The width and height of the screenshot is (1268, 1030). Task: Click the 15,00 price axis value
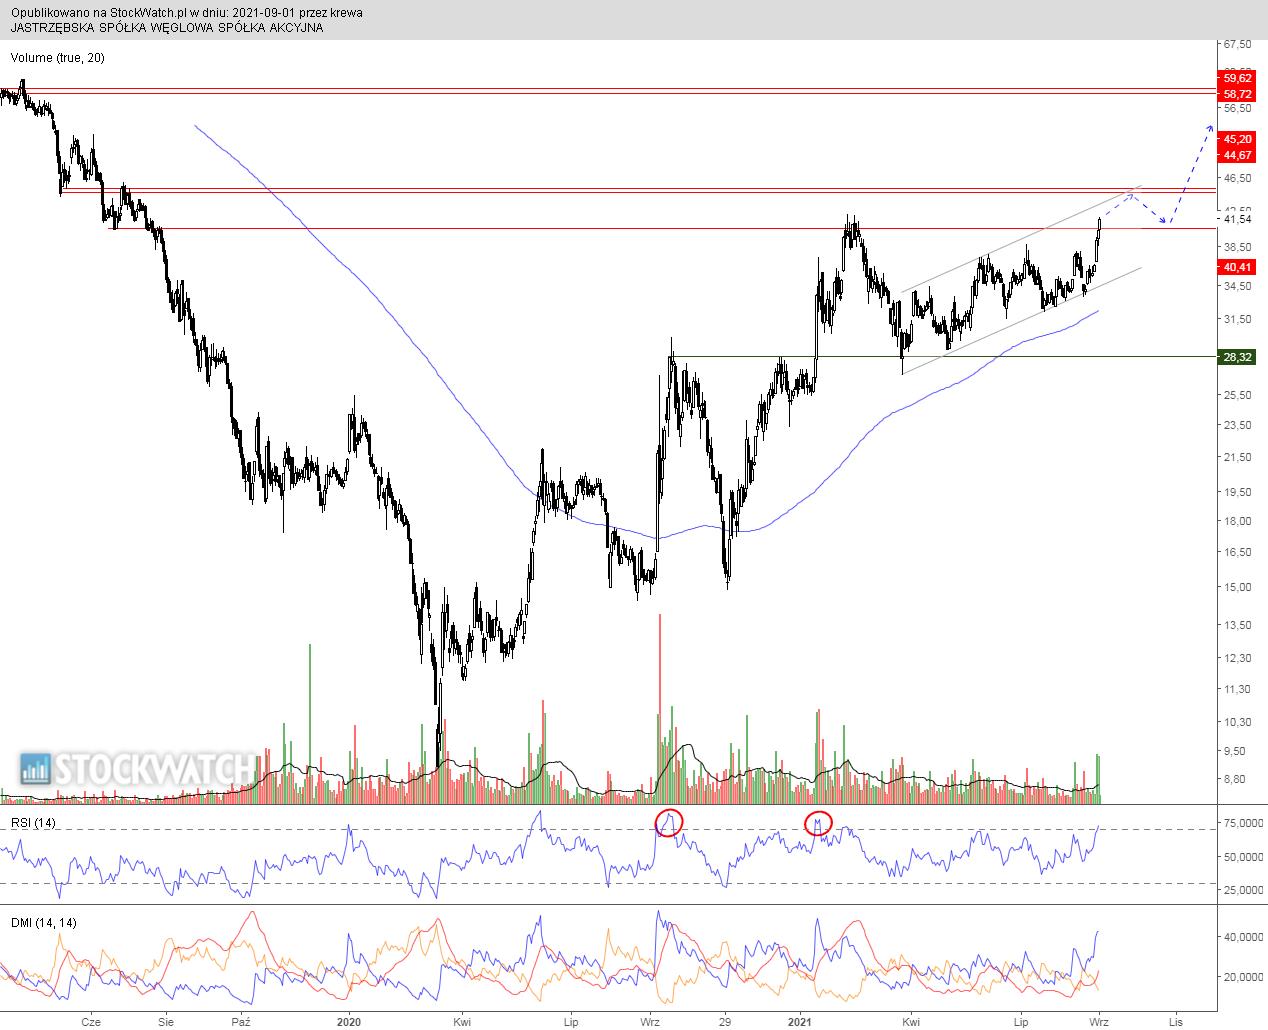tap(1237, 586)
